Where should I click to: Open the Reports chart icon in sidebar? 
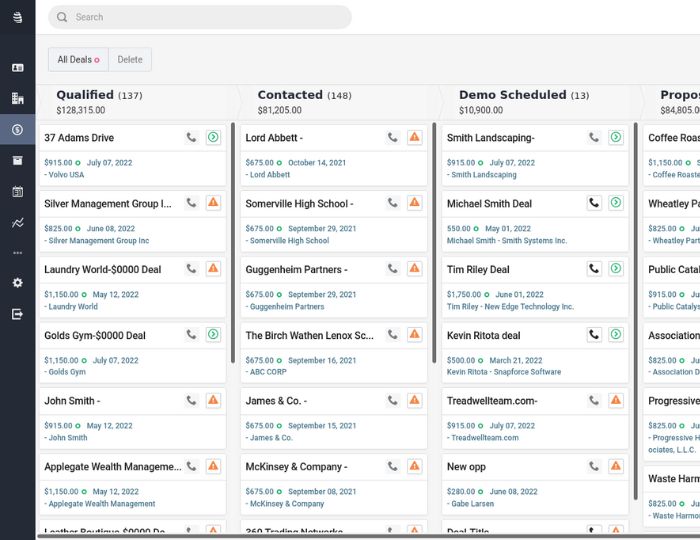(17, 222)
